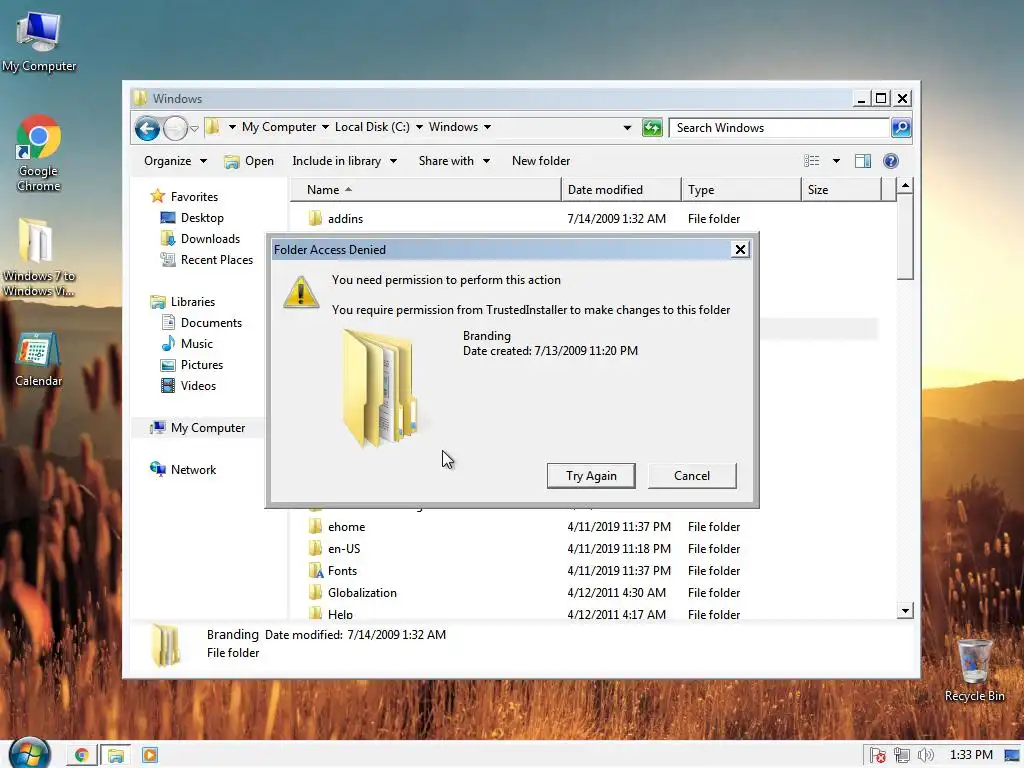Expand the Windows breadcrumb arrow

point(487,127)
